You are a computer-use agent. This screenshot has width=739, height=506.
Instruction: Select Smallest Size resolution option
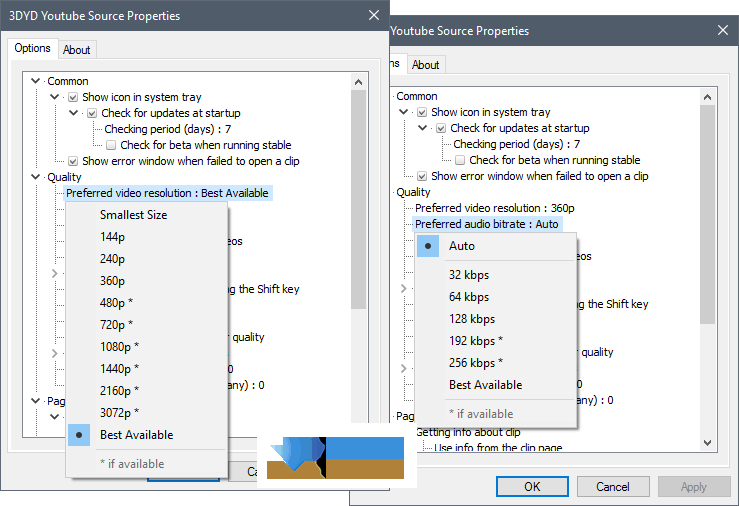click(147, 215)
